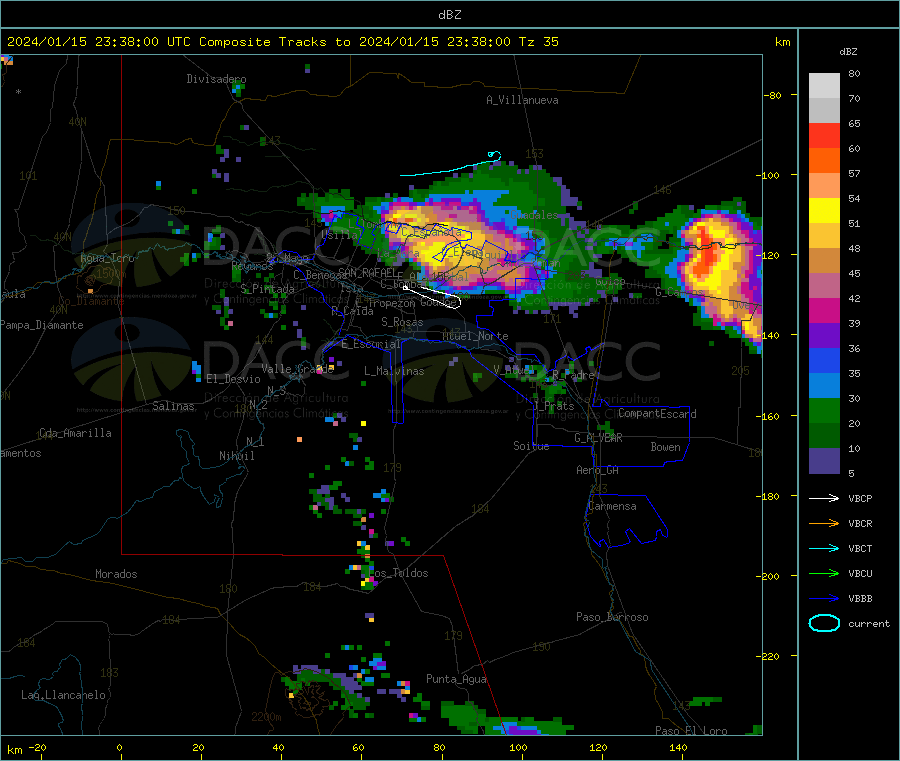Image resolution: width=900 pixels, height=761 pixels.
Task: Click the green VBCU arrow legend symbol
Action: click(x=824, y=573)
